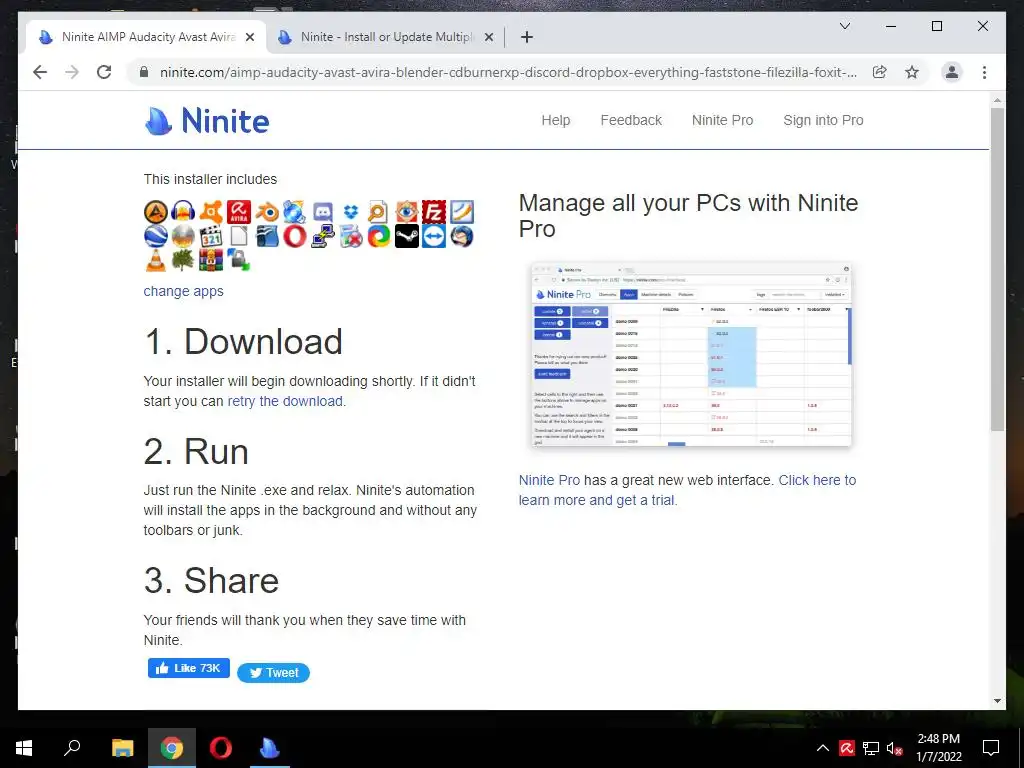Click the change apps link

coord(184,291)
